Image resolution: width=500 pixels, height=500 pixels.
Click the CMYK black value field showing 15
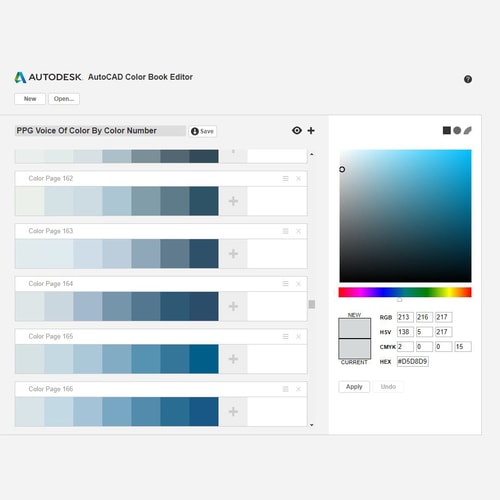[x=463, y=346]
